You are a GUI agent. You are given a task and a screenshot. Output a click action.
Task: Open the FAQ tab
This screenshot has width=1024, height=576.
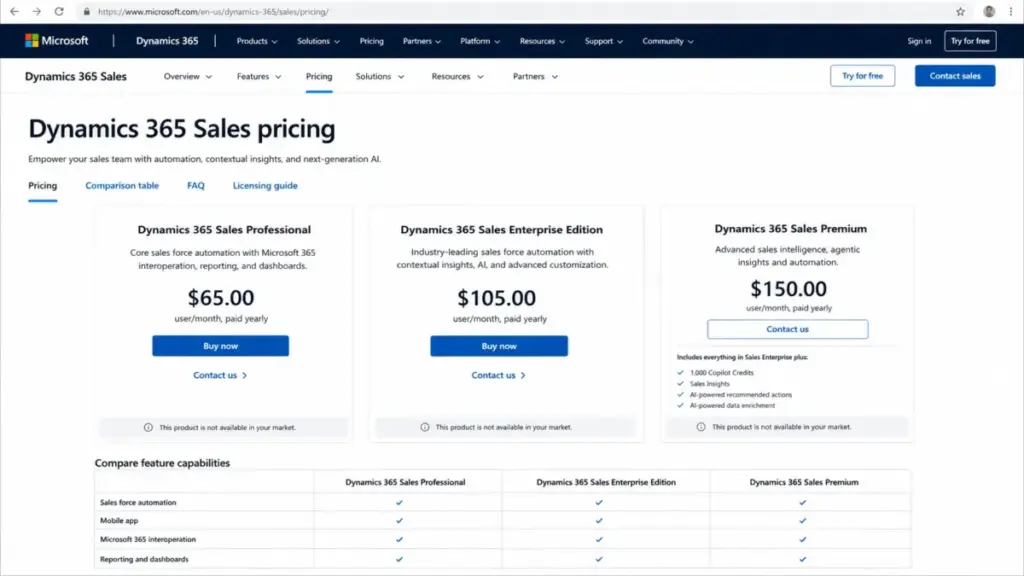[x=195, y=185]
